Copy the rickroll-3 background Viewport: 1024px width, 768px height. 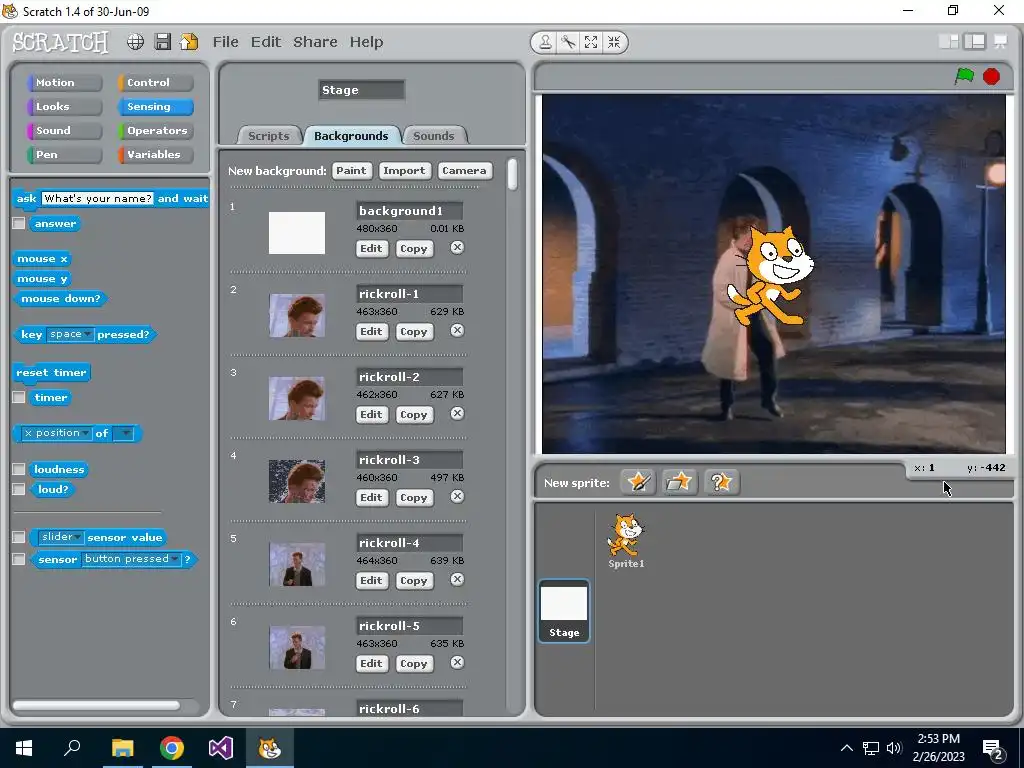(x=414, y=498)
